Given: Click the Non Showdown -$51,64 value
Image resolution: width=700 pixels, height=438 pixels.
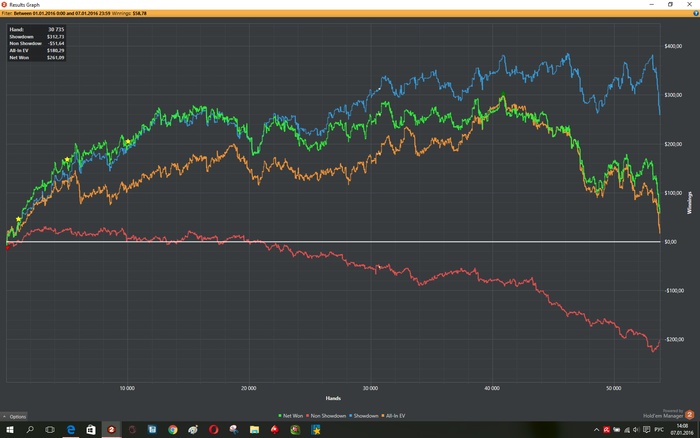Looking at the screenshot, I should coord(56,43).
